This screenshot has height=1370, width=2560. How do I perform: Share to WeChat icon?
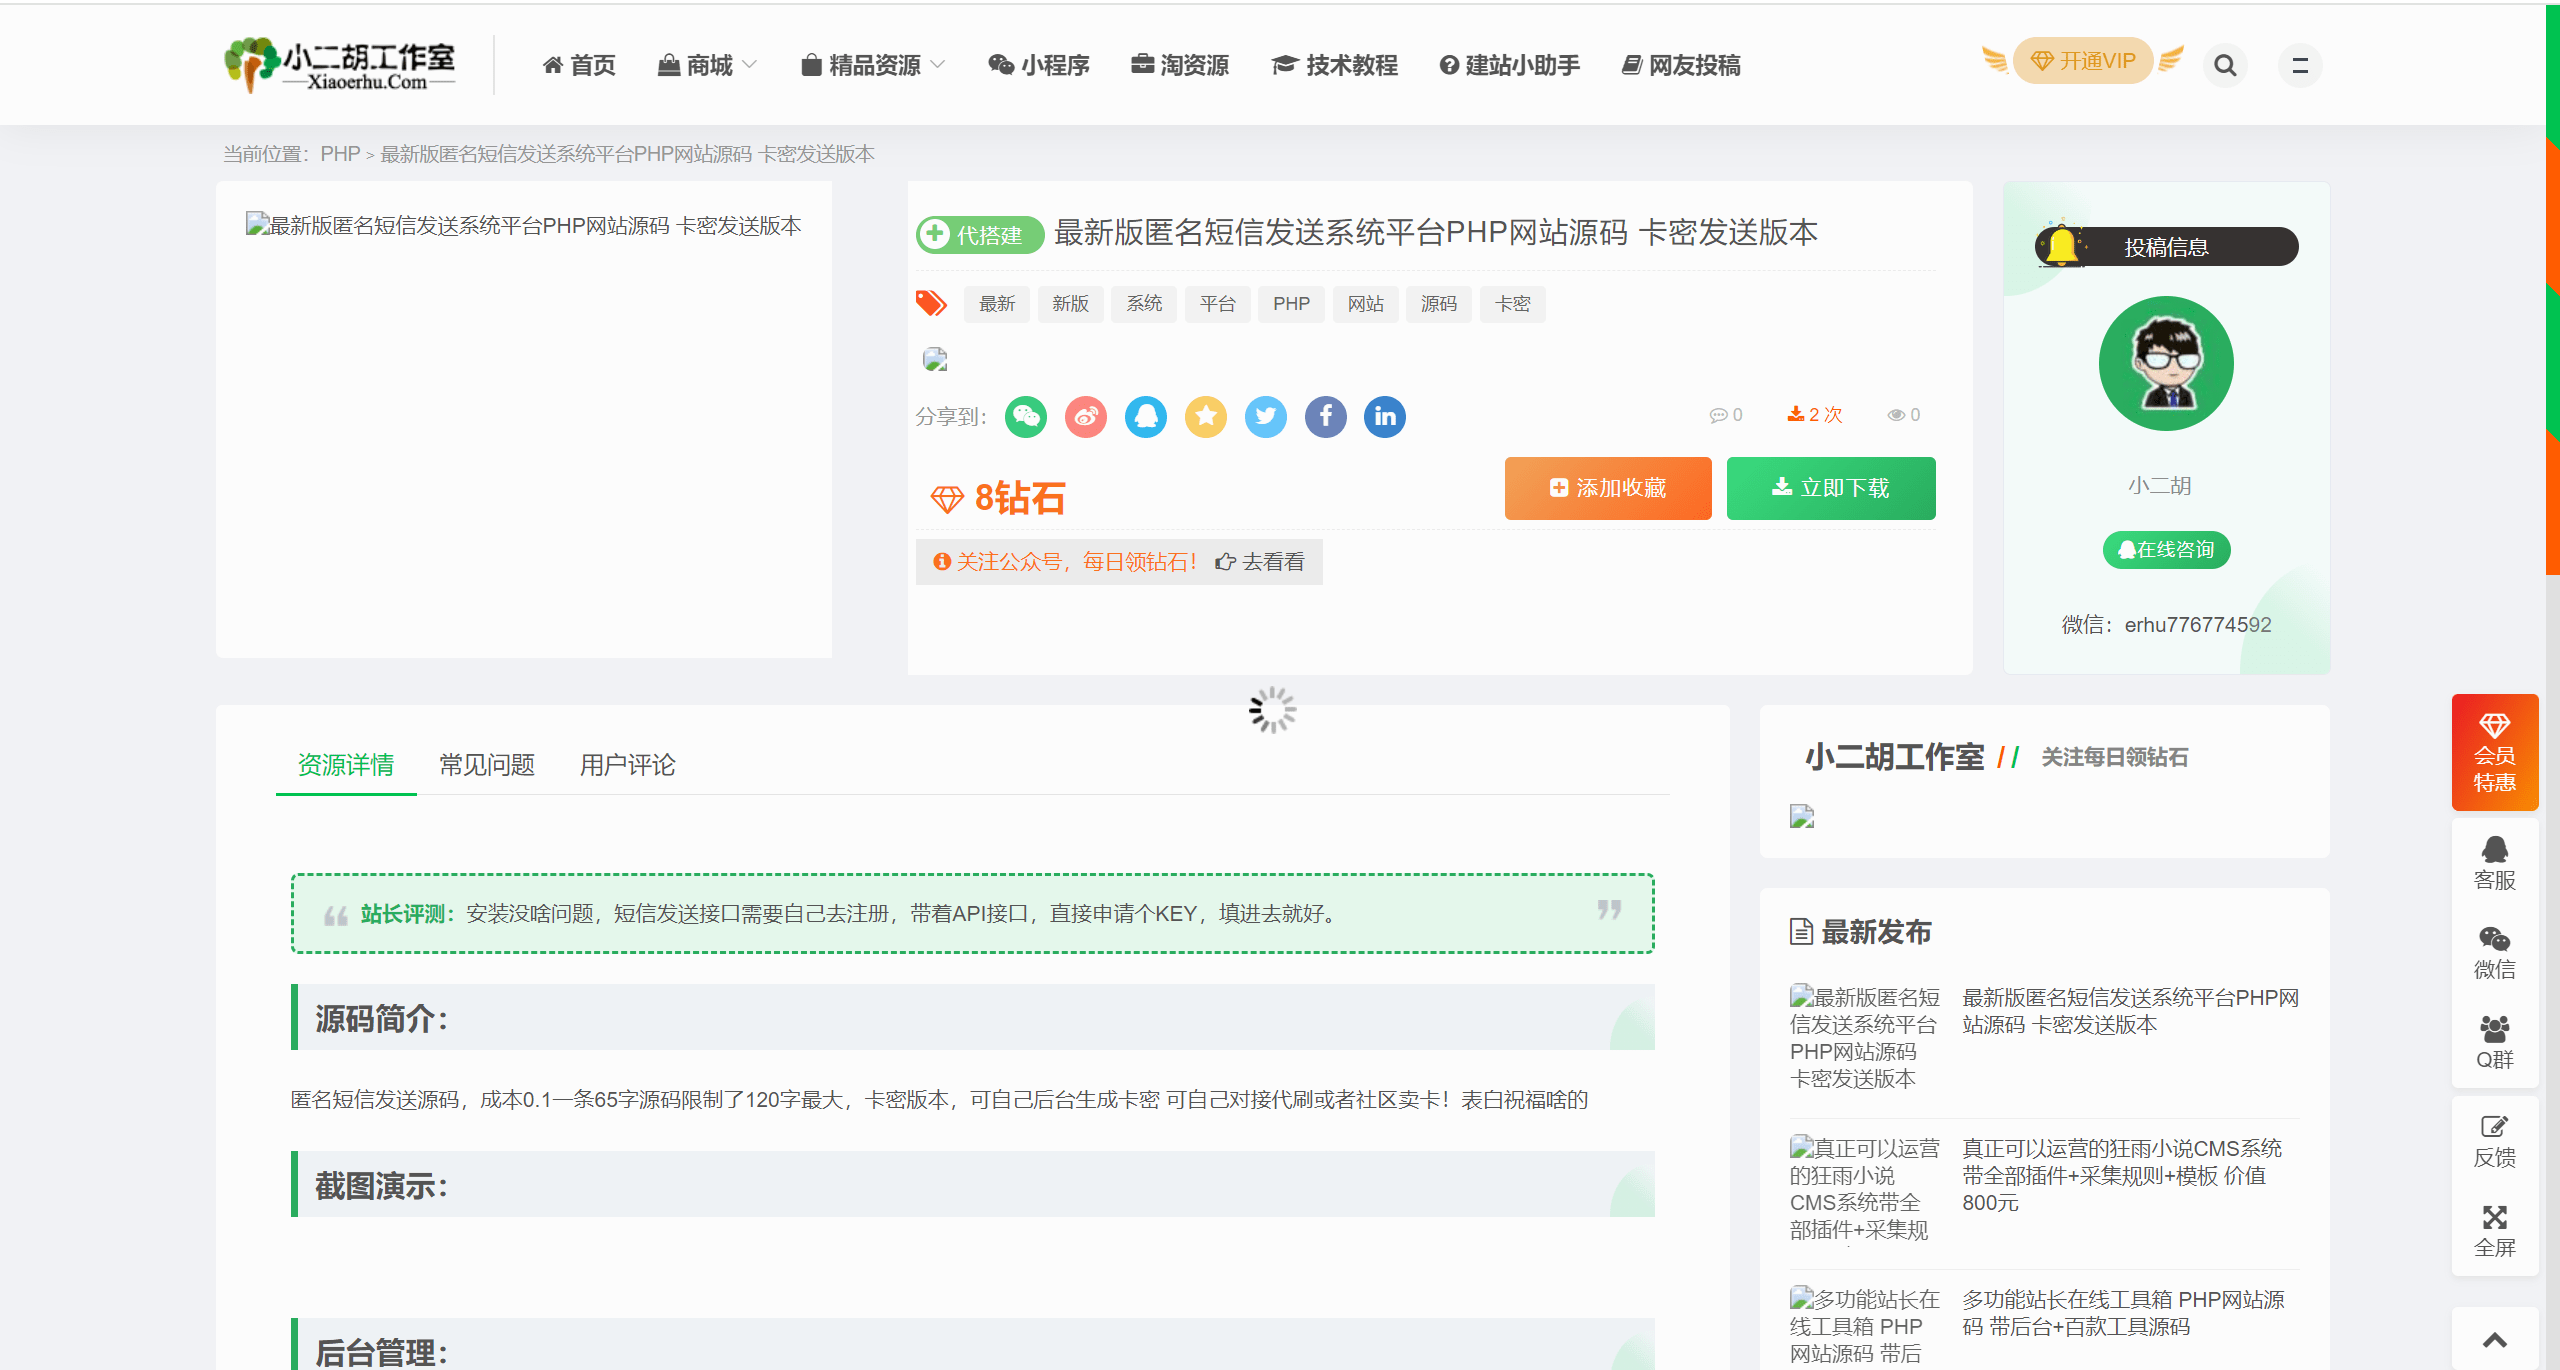pos(1026,416)
